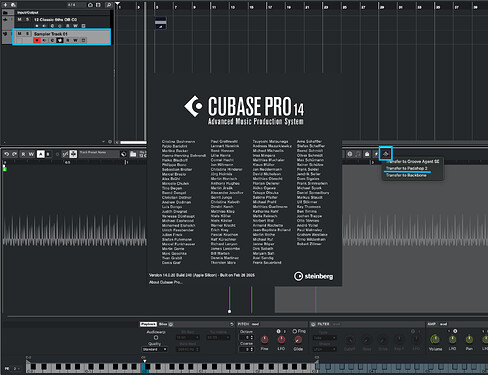Click About Cubase Pro link

[166, 282]
